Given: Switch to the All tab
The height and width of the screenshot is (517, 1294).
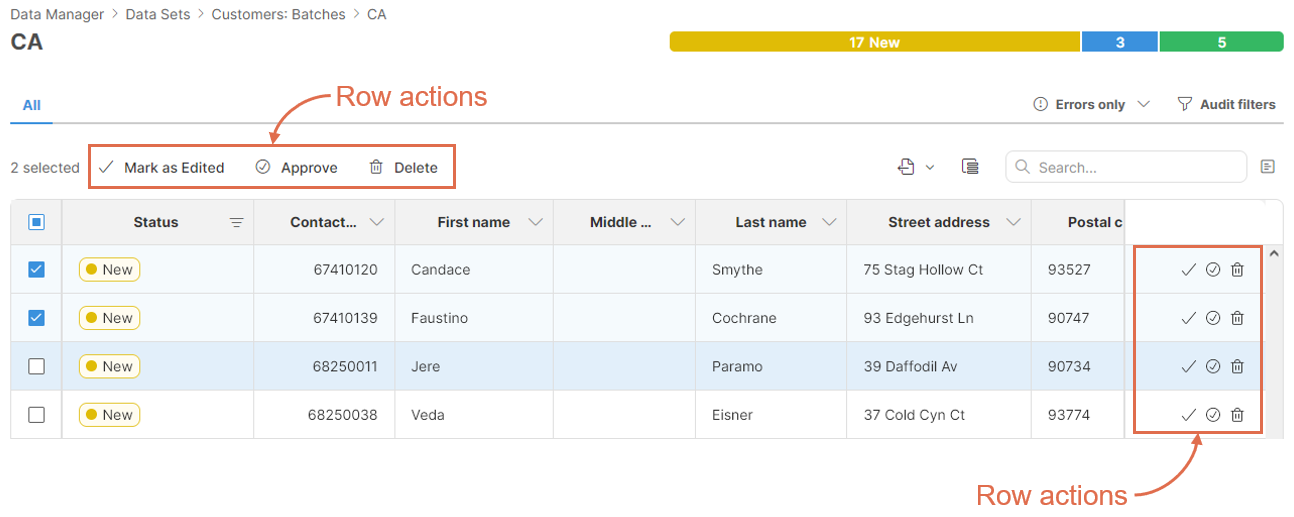Looking at the screenshot, I should coord(32,105).
